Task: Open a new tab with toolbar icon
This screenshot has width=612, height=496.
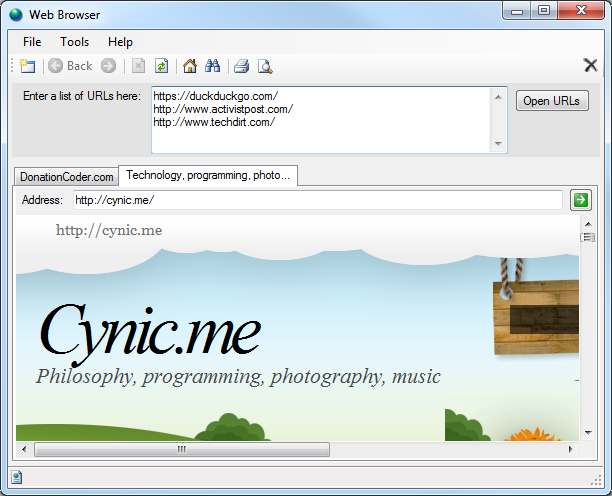Action: [27, 66]
